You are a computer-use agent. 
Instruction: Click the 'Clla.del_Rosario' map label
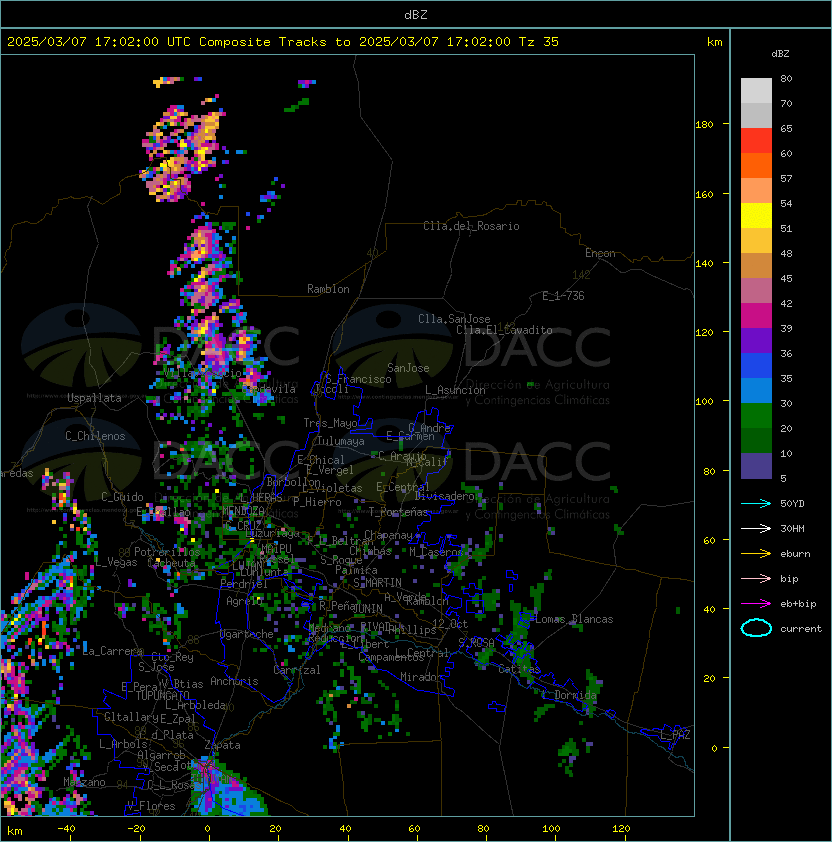point(471,226)
